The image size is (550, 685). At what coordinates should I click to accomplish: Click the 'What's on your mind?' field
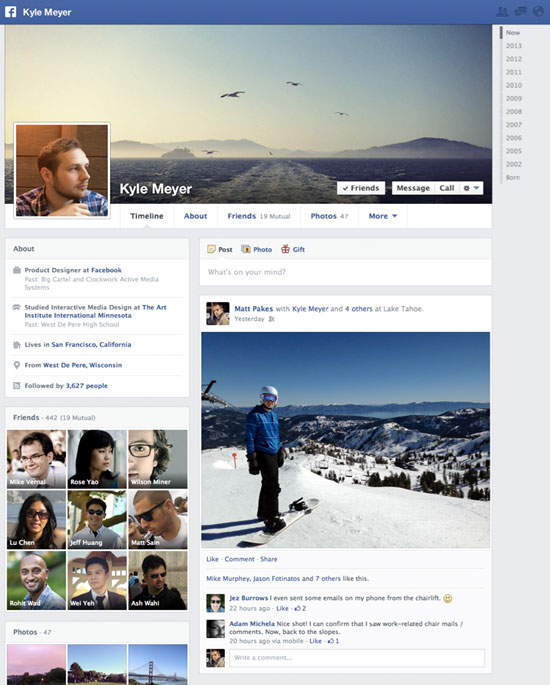point(345,272)
